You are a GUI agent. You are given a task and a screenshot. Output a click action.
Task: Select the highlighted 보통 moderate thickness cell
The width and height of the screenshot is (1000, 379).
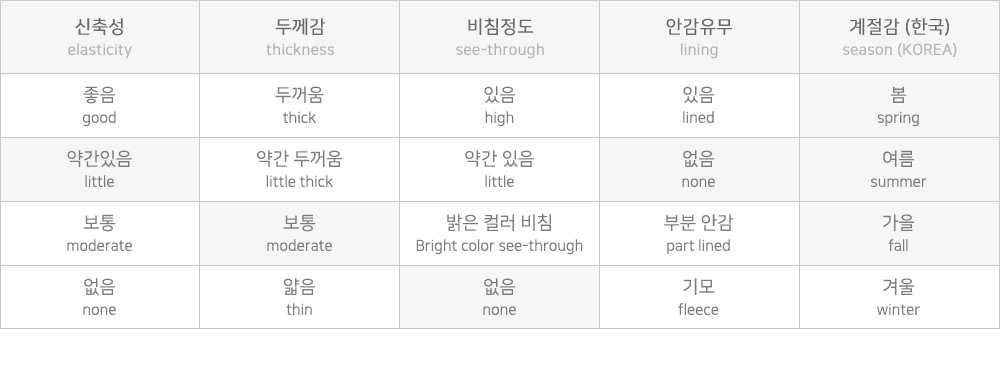tap(300, 234)
